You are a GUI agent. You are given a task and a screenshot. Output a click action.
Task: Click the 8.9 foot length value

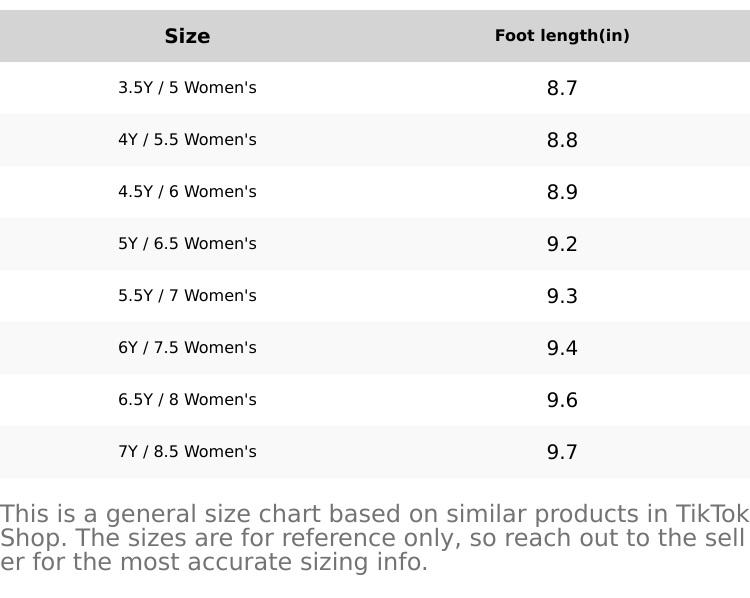pyautogui.click(x=562, y=192)
